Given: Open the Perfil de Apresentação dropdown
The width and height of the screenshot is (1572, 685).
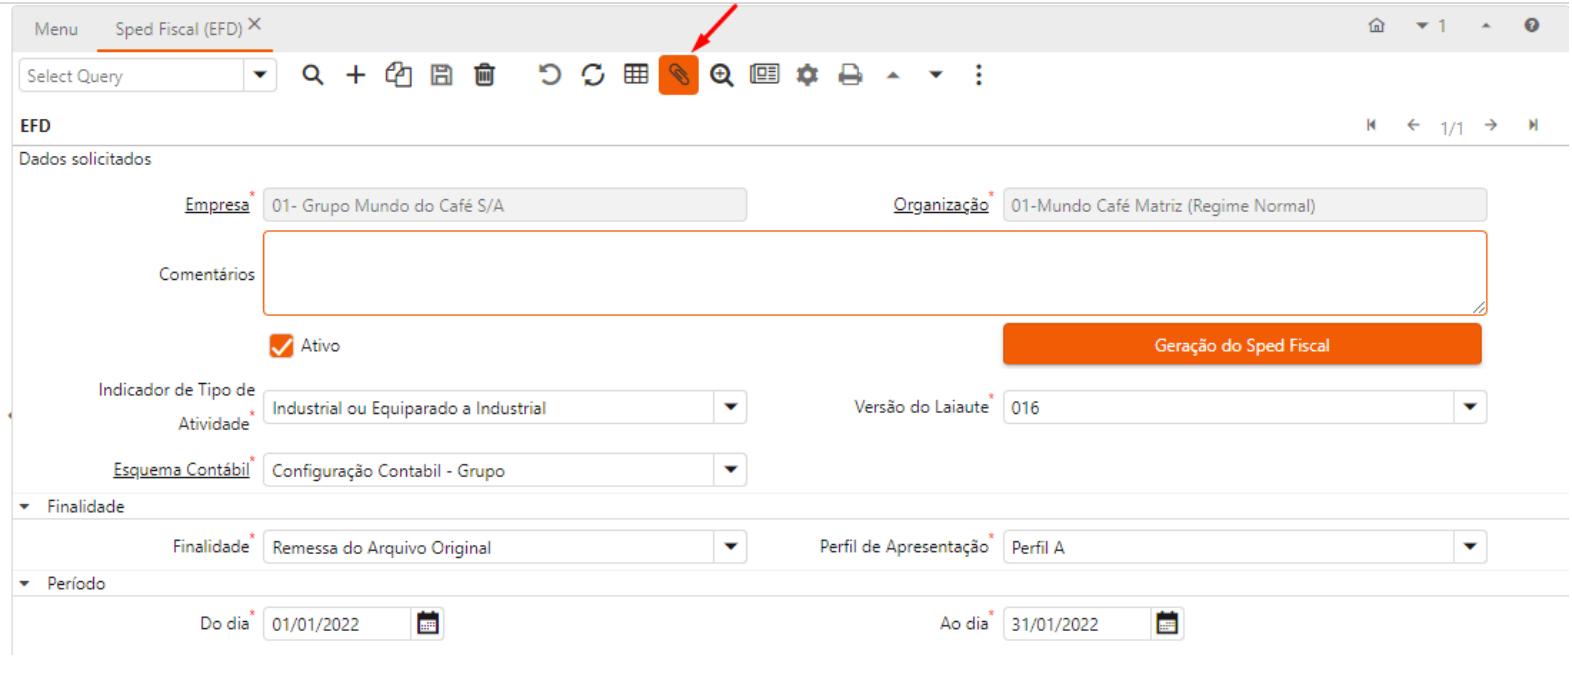Looking at the screenshot, I should 1469,547.
